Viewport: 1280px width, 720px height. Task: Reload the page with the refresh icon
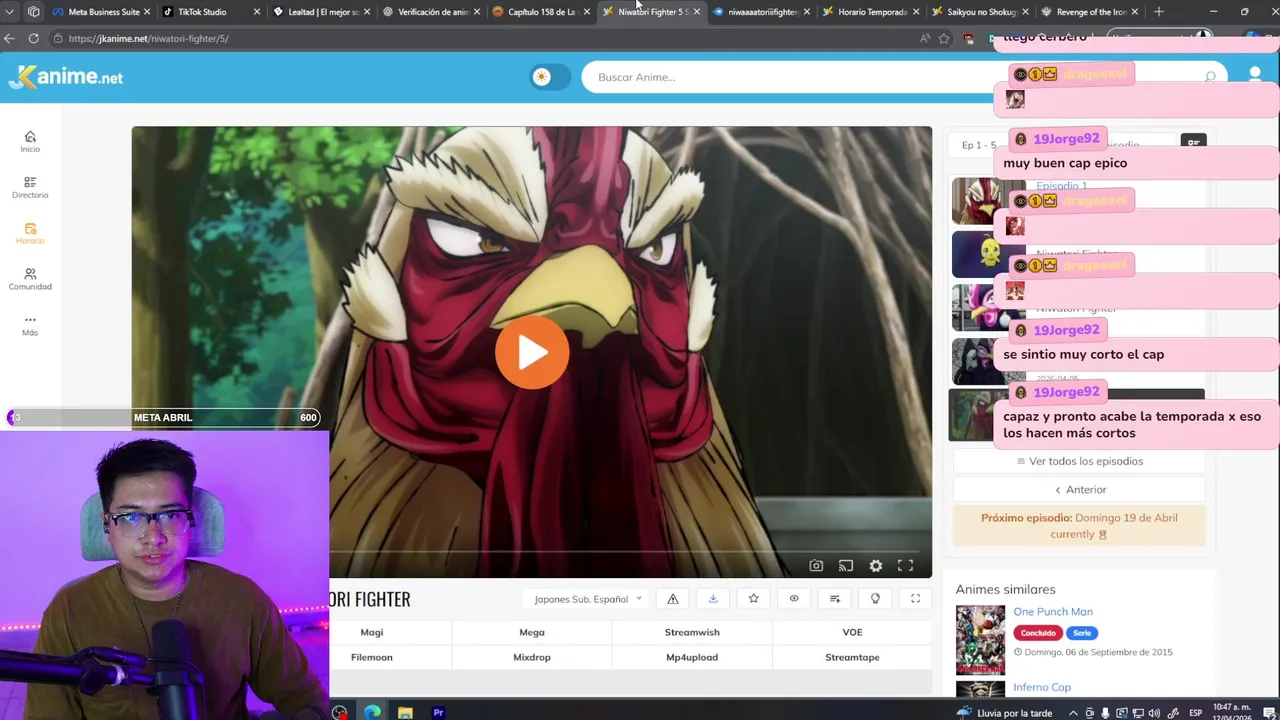point(33,38)
